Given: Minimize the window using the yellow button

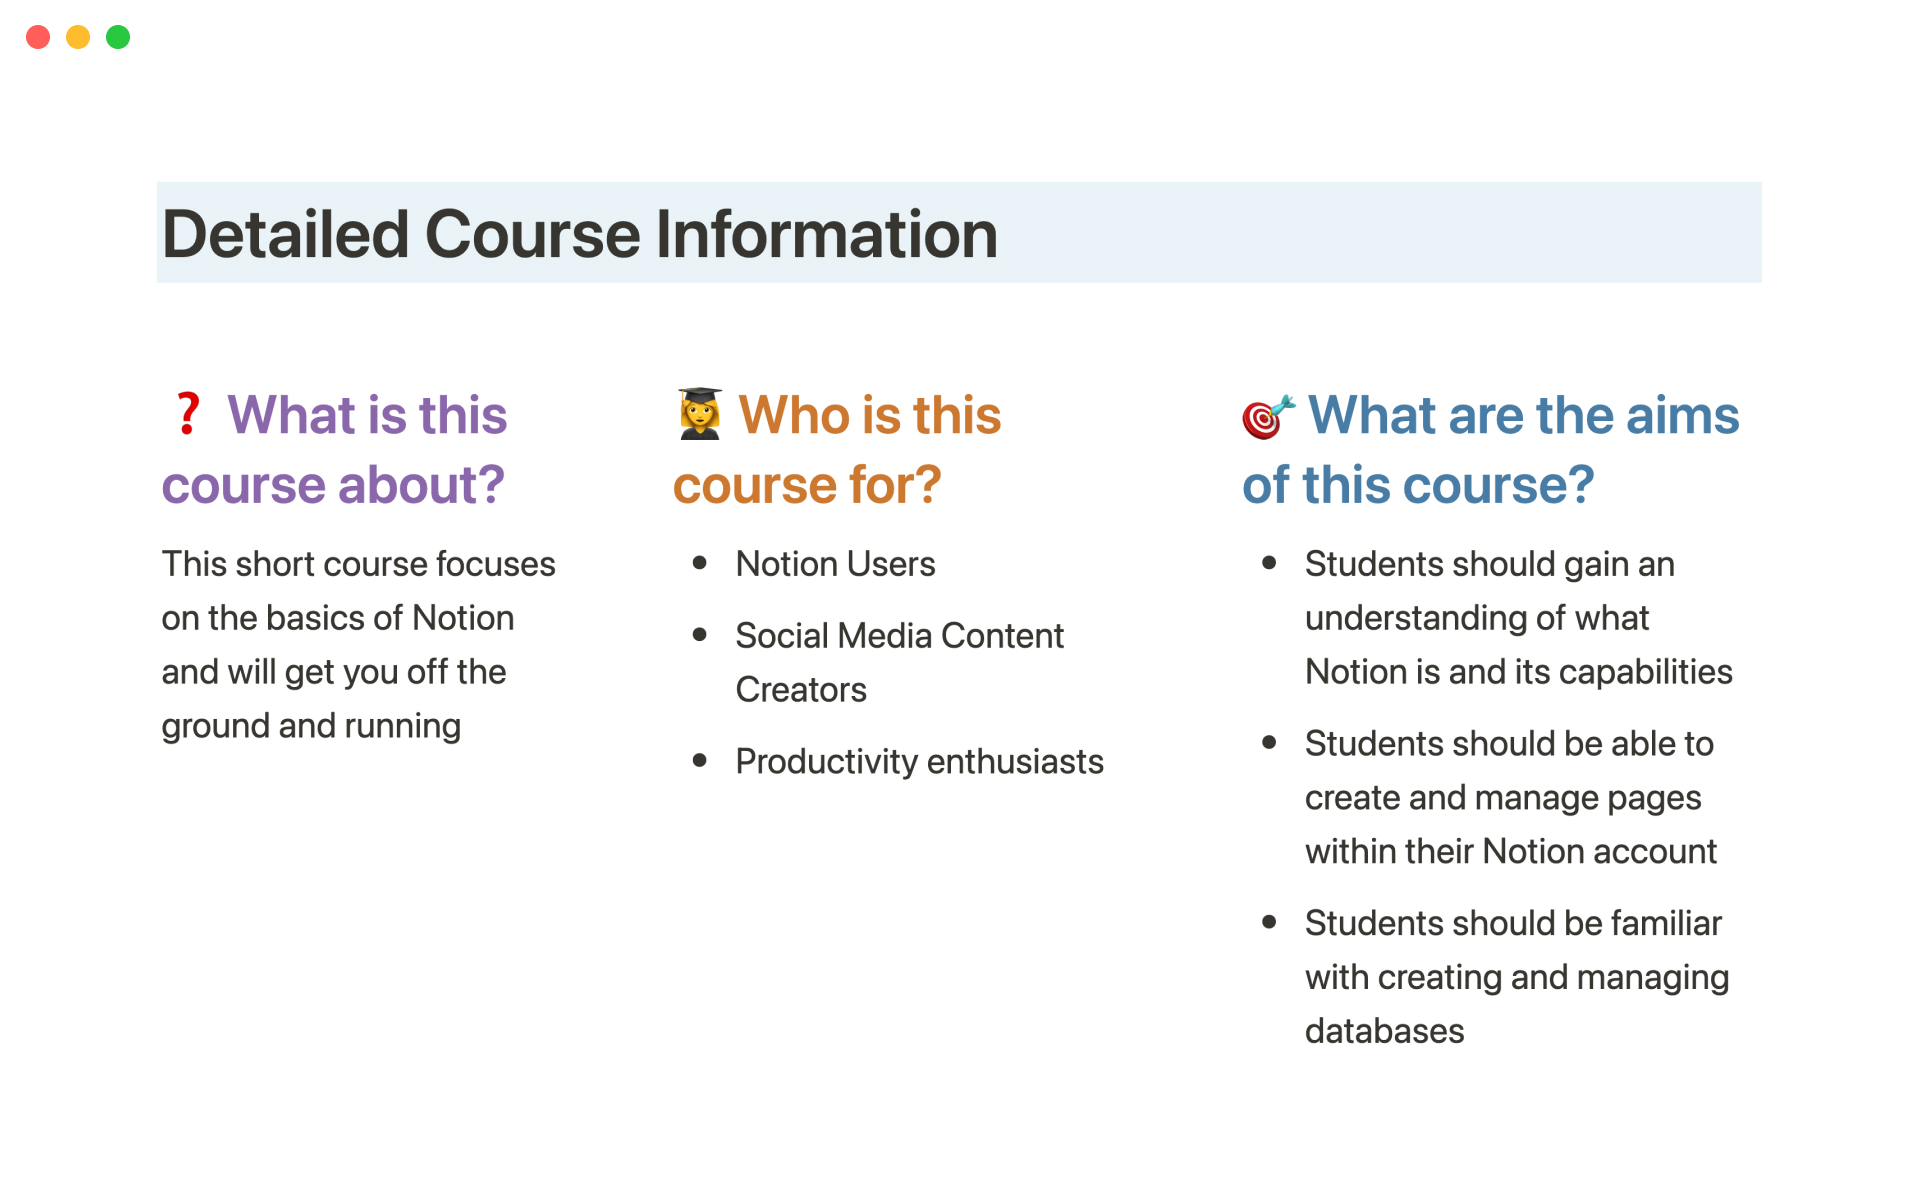Looking at the screenshot, I should [78, 37].
